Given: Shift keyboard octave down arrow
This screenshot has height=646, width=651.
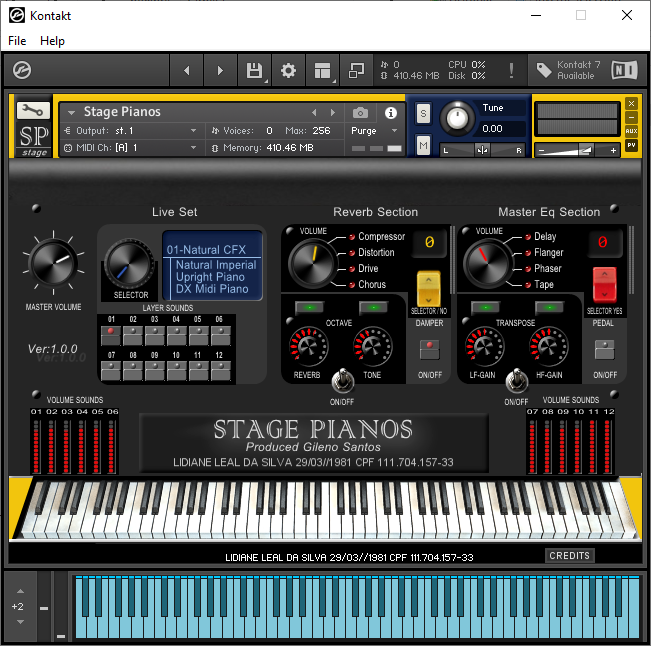Looking at the screenshot, I should tap(20, 622).
